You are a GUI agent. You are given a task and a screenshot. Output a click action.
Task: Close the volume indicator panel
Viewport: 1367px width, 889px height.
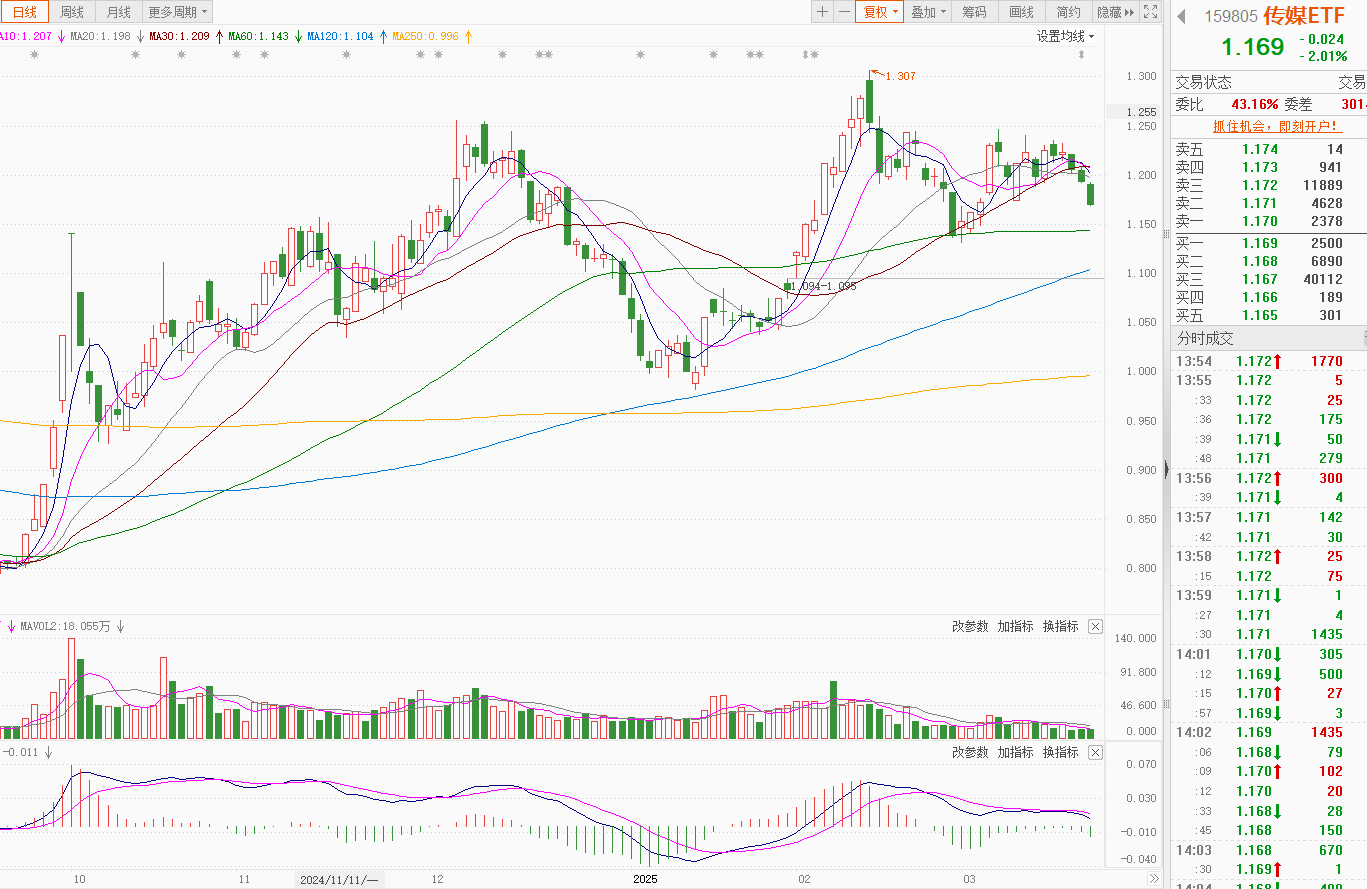point(1095,626)
